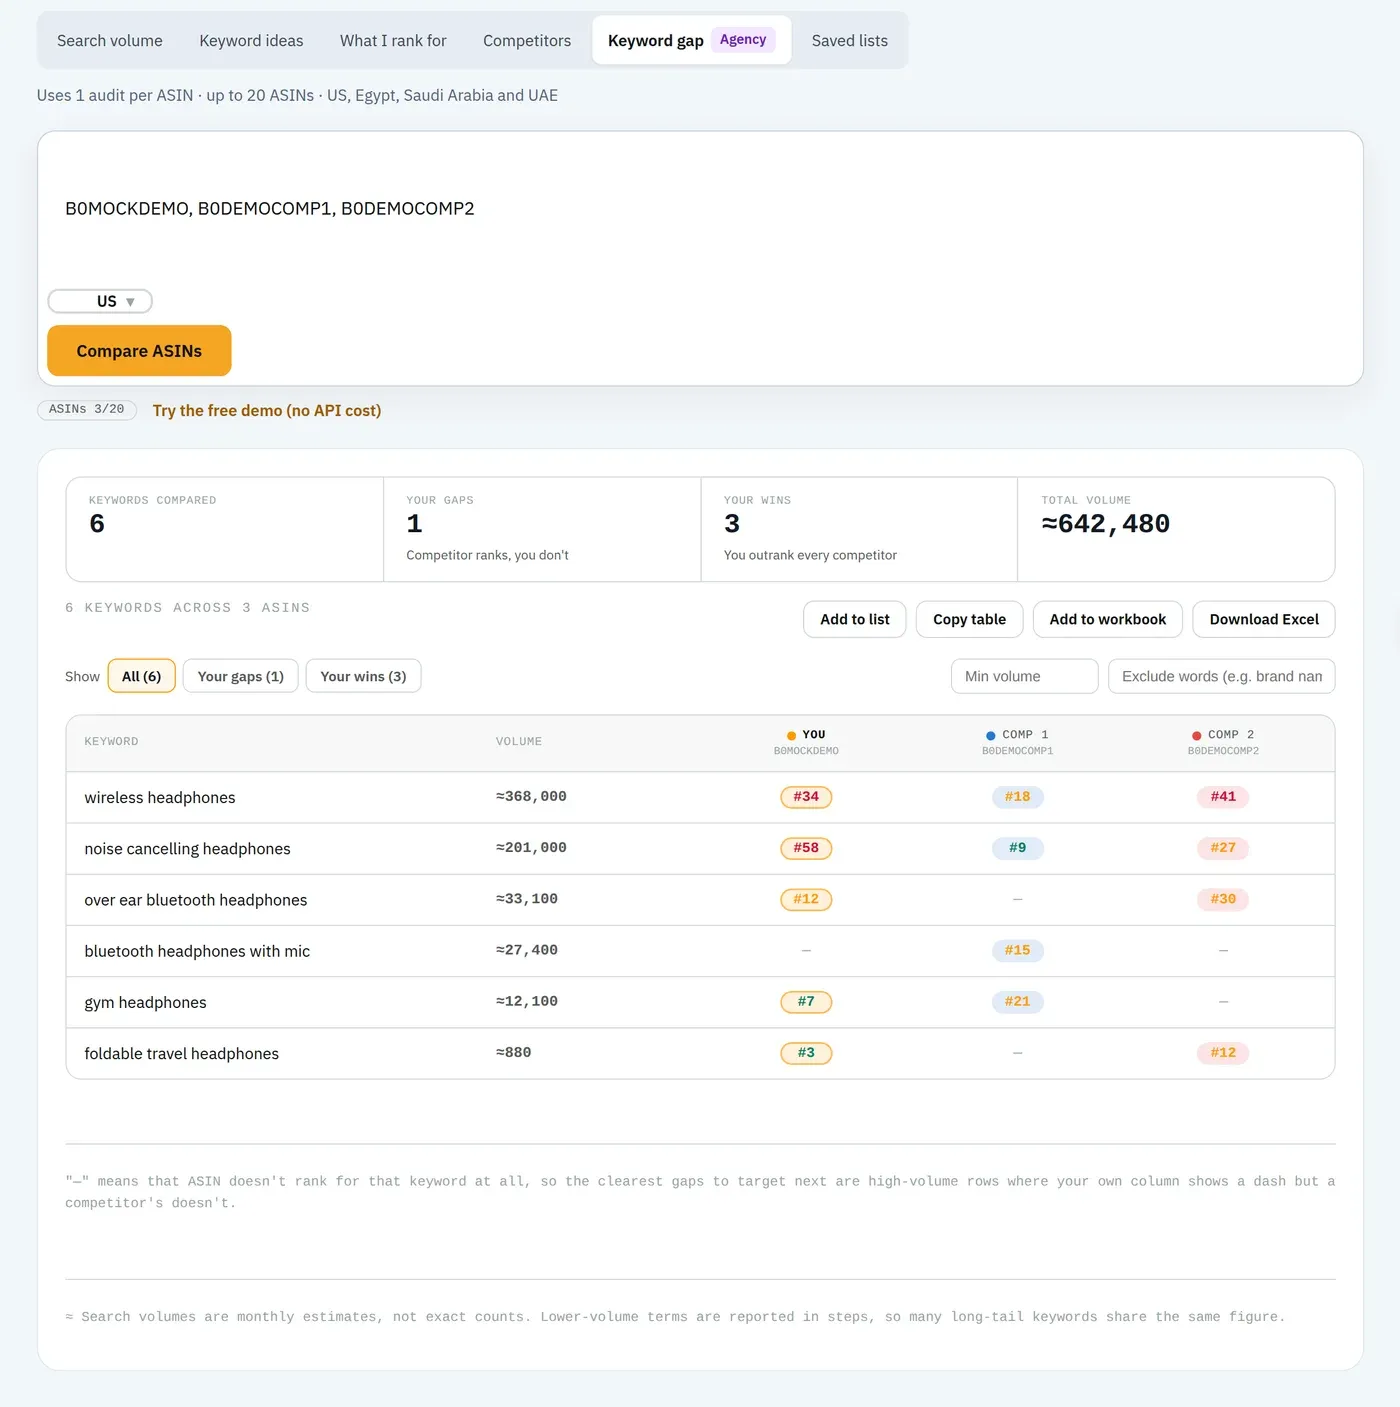Filter by Your wins (3)
Image resolution: width=1400 pixels, height=1407 pixels.
[x=363, y=676]
